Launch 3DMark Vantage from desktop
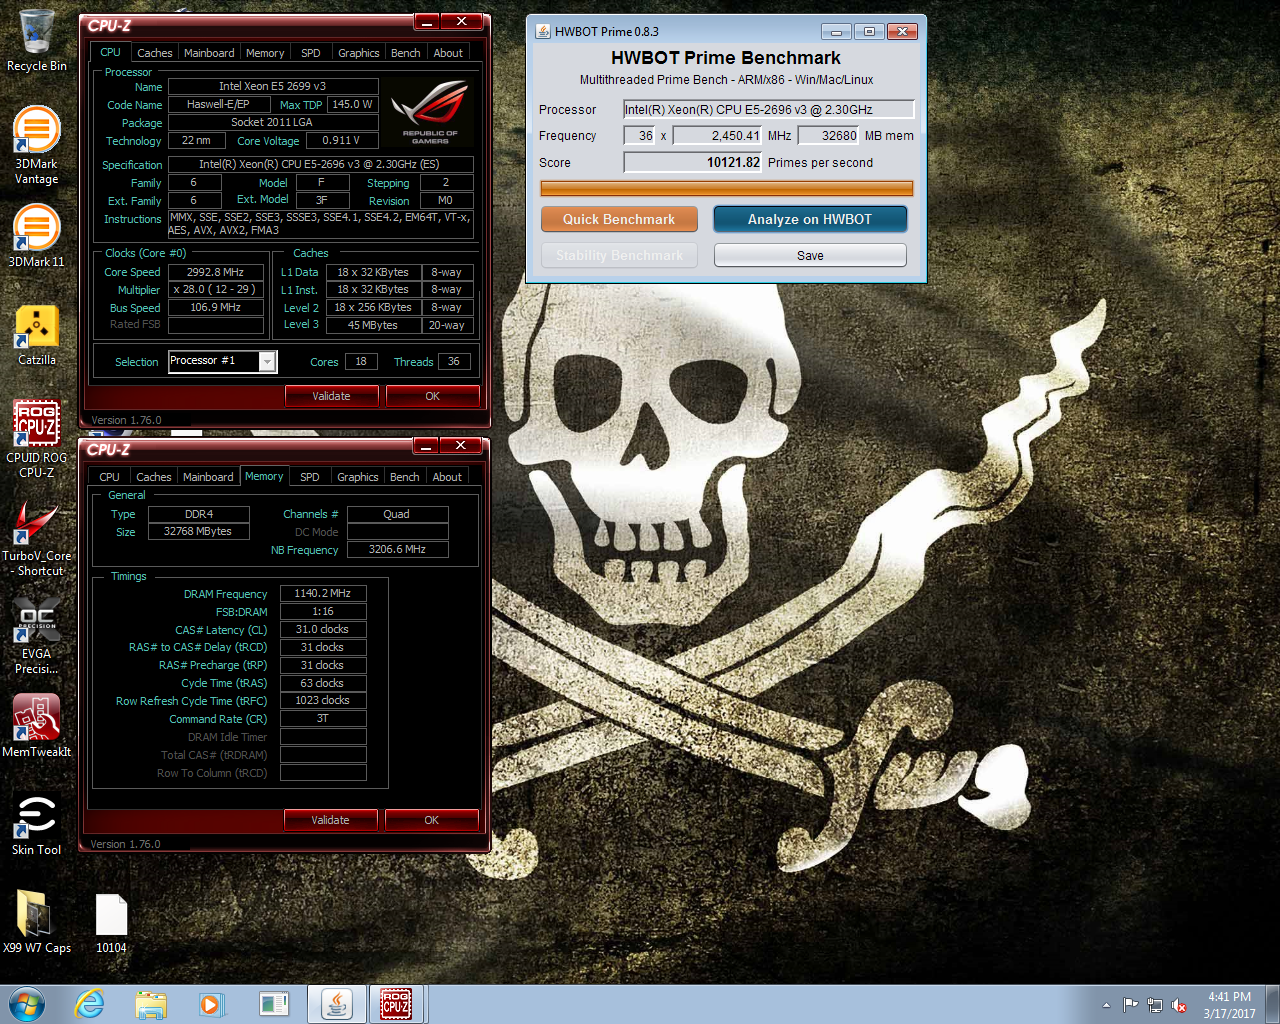The height and width of the screenshot is (1024, 1280). (x=37, y=146)
